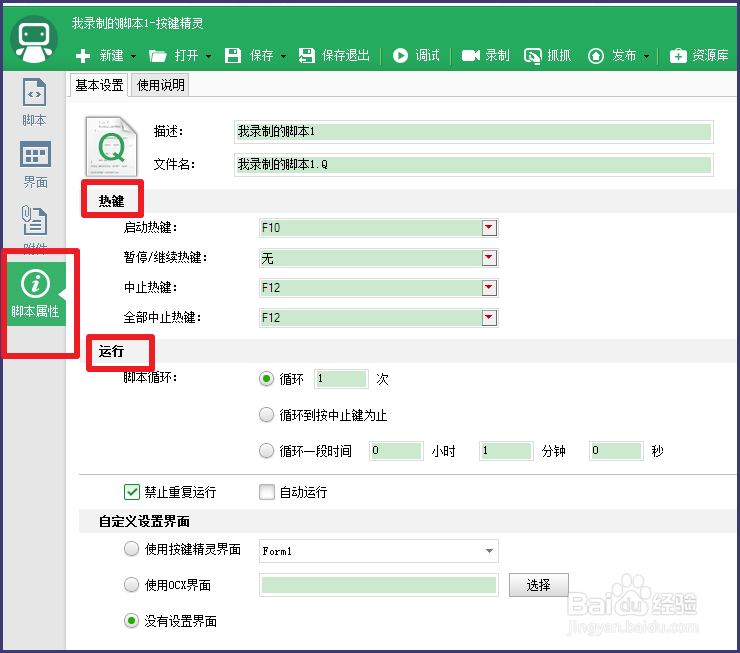Select loop until stop key (循环到按中止键为止) radio
Image resolution: width=740 pixels, height=653 pixels.
[x=266, y=415]
